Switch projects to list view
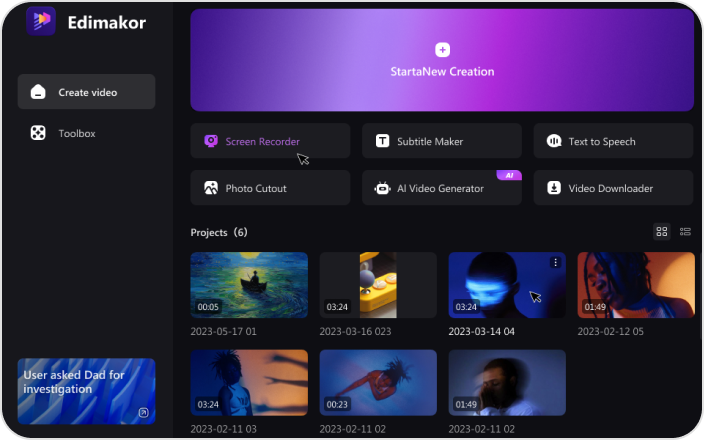 685,232
